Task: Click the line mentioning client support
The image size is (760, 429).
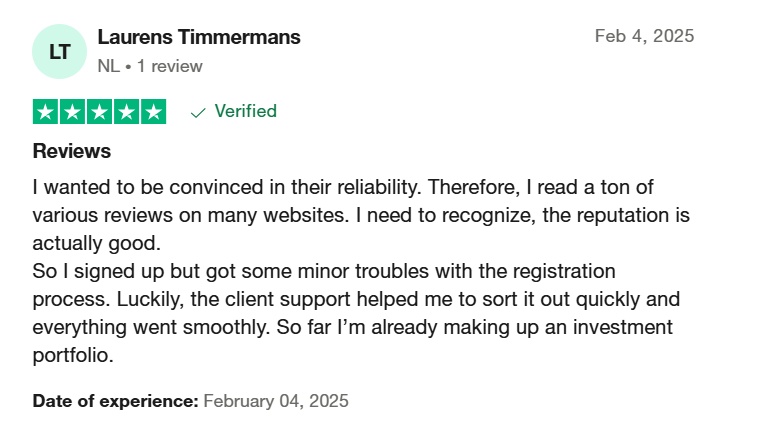Action: click(x=356, y=299)
